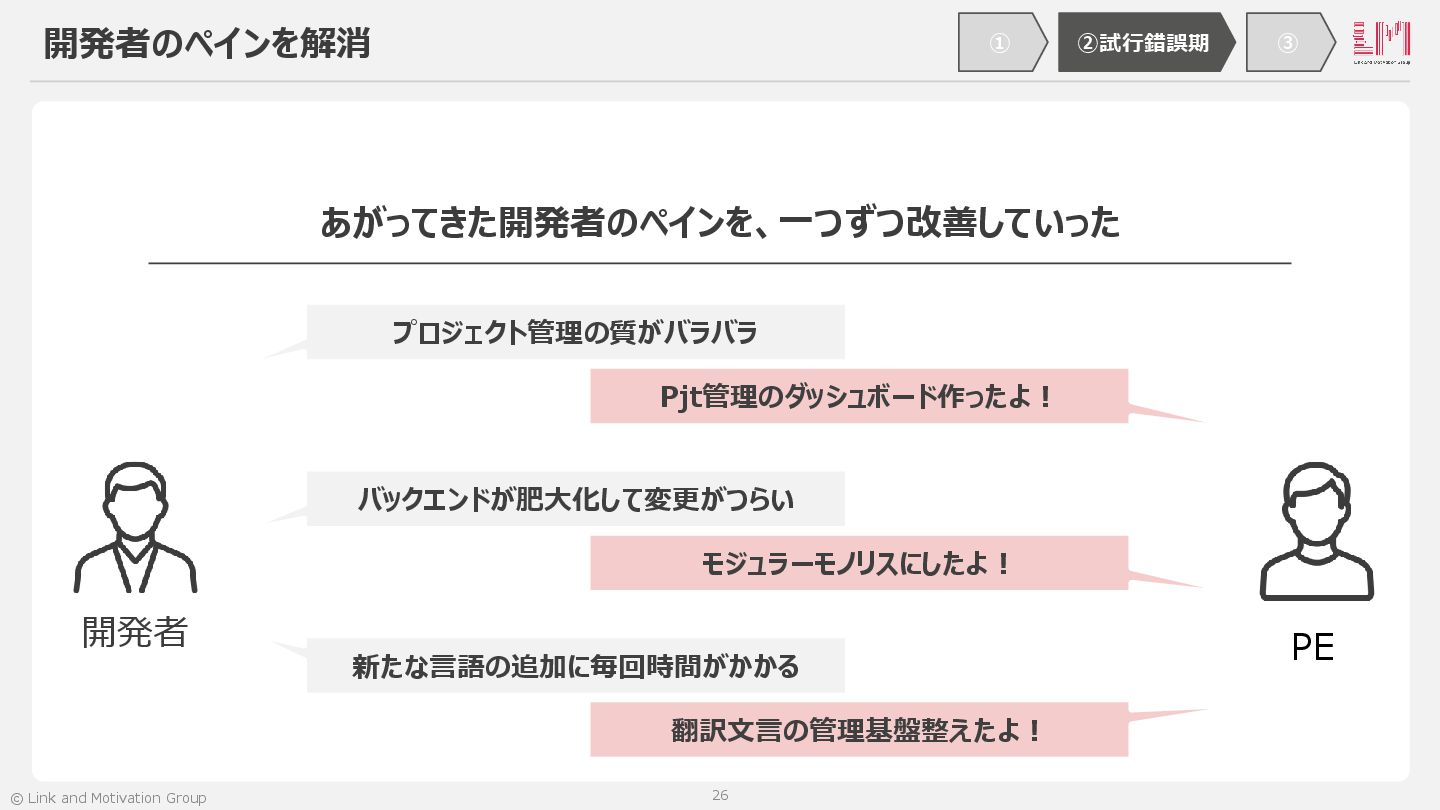Click the PE person icon

1317,531
